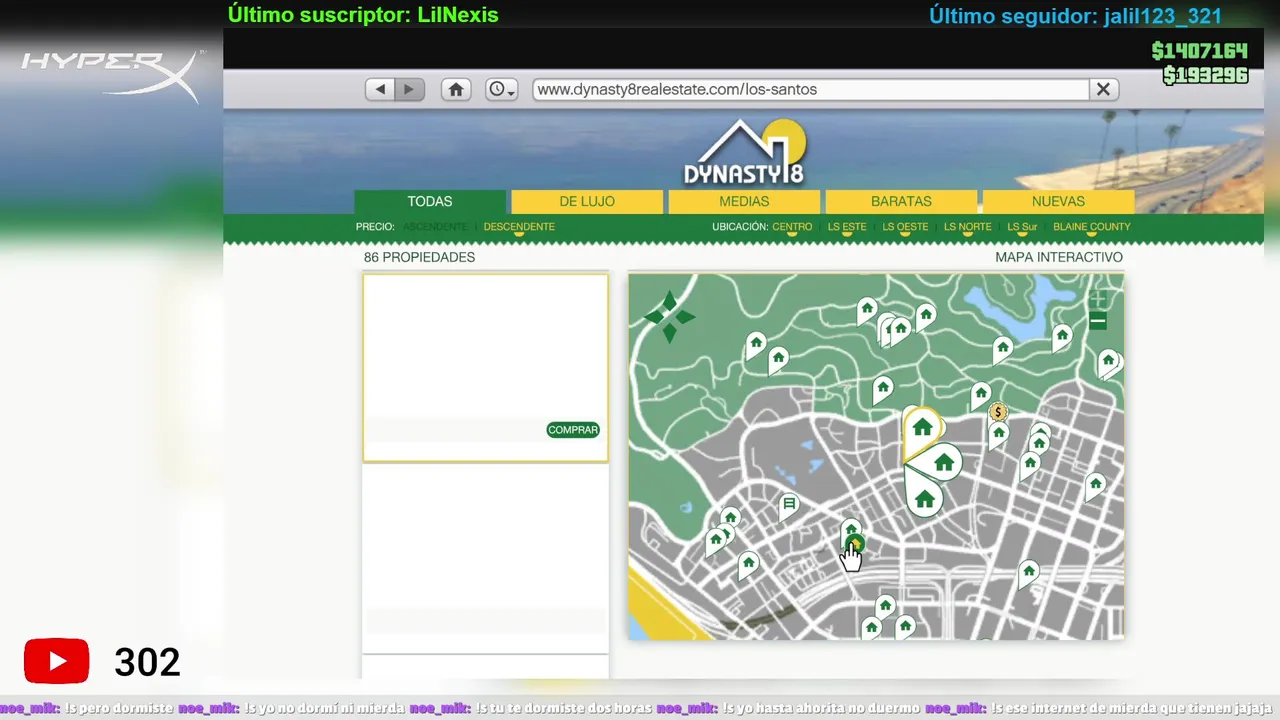
Task: Select the house marker nearest the yellow beach
Action: pos(715,540)
